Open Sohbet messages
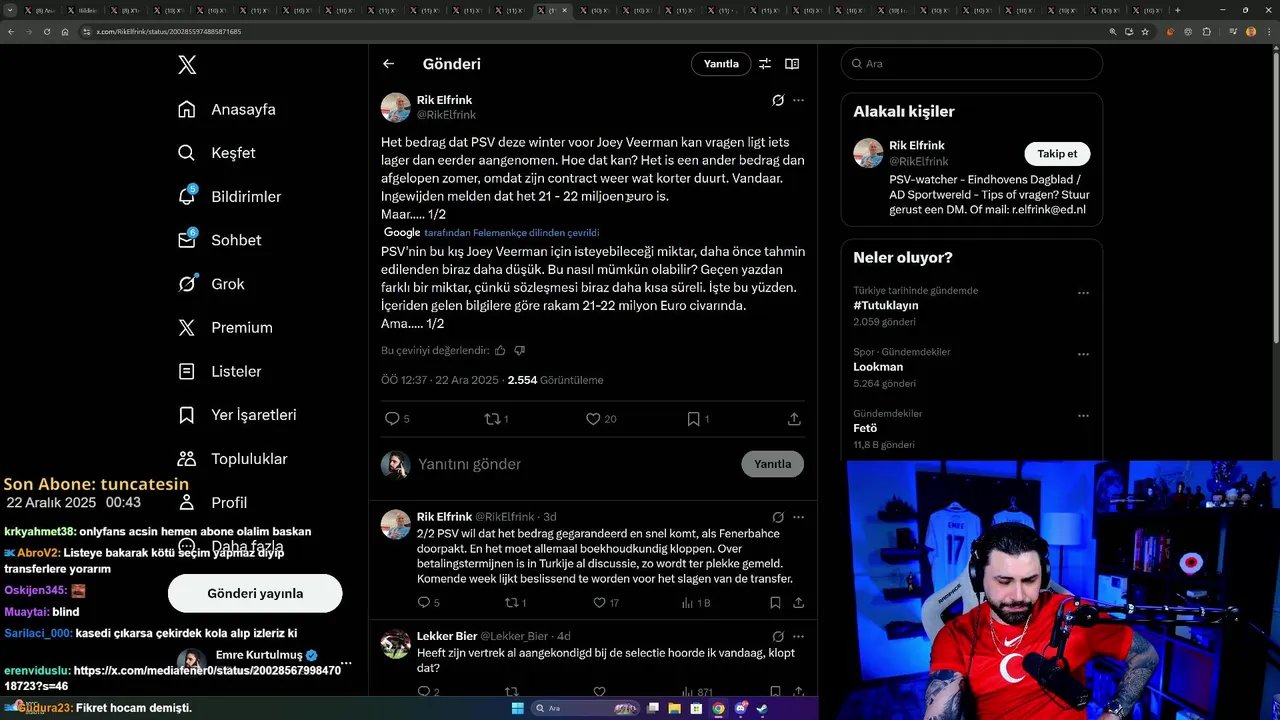Screen dimensions: 1280x720 click(x=219, y=240)
